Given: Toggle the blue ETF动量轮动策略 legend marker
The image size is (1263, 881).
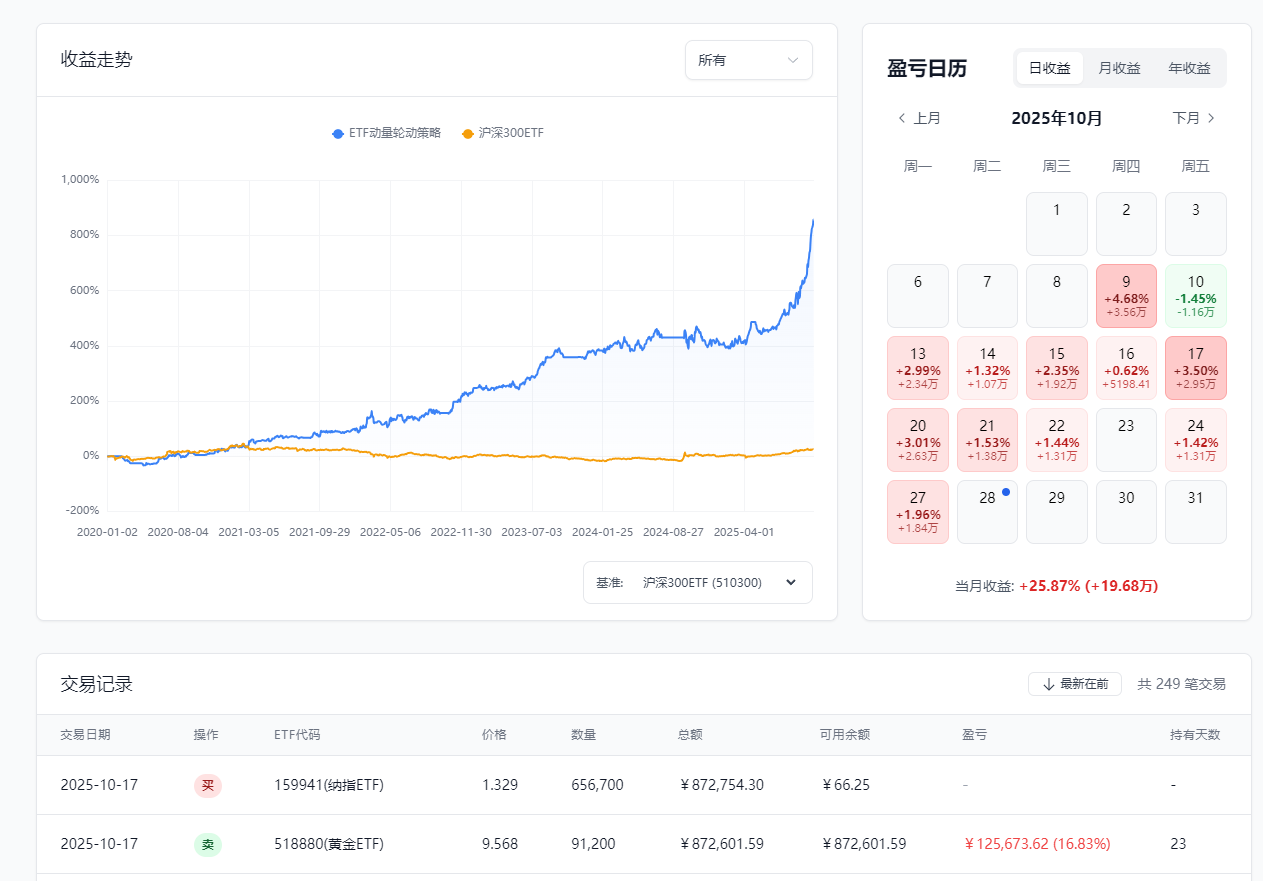Looking at the screenshot, I should point(338,133).
